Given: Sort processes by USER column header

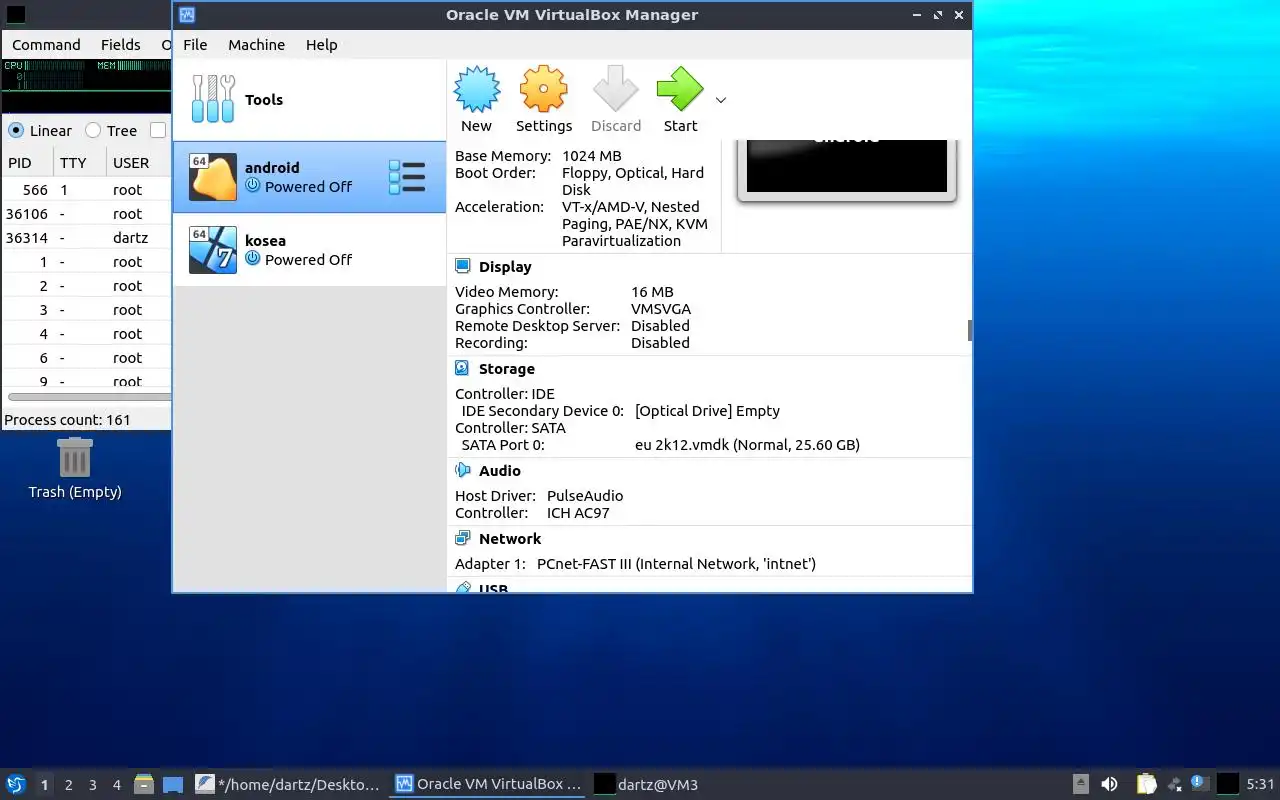Looking at the screenshot, I should 139,163.
